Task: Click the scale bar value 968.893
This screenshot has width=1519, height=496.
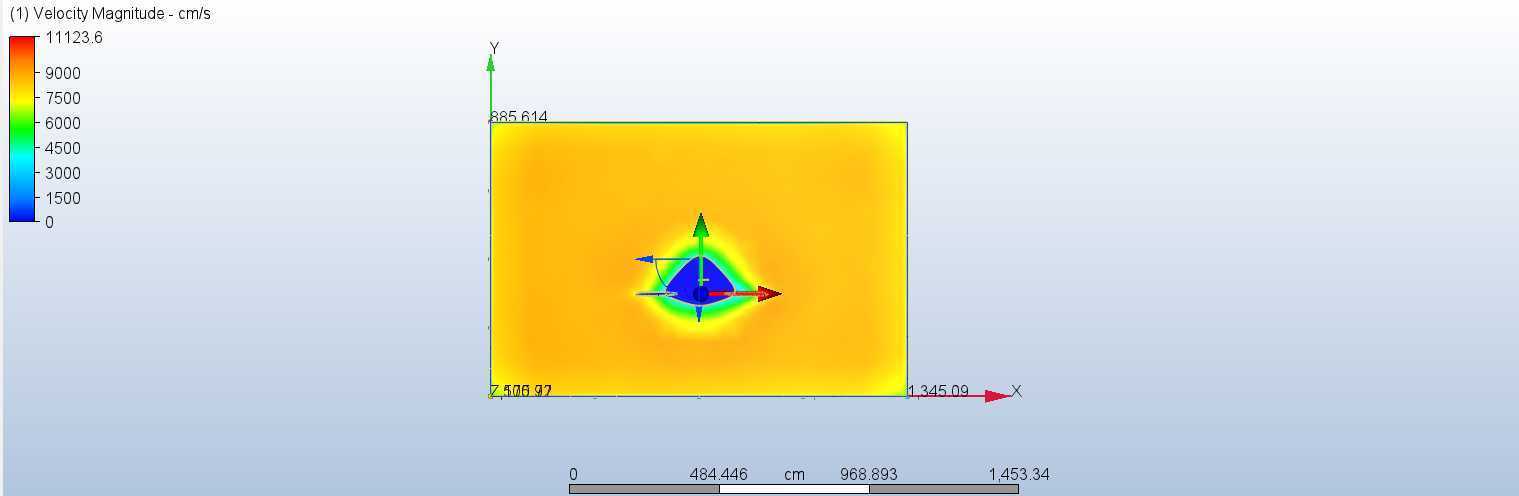Action: pos(868,474)
